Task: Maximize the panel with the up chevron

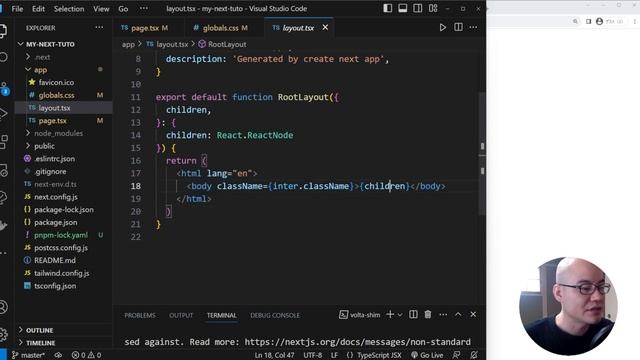Action: click(458, 314)
